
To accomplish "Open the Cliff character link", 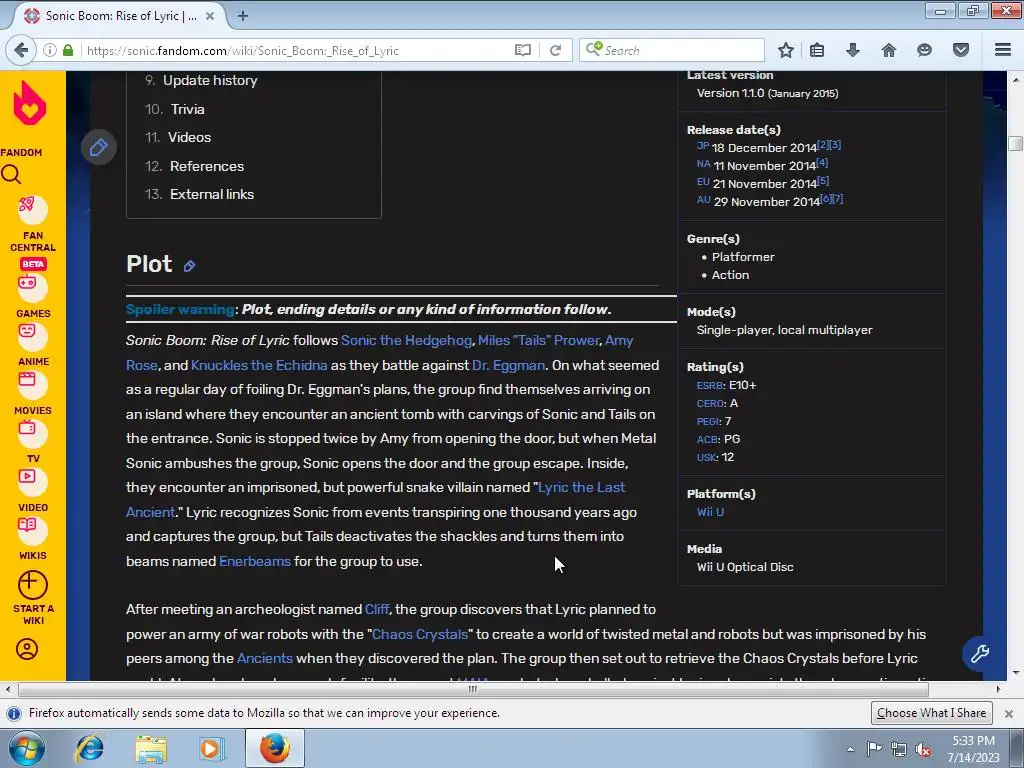I will 377,609.
